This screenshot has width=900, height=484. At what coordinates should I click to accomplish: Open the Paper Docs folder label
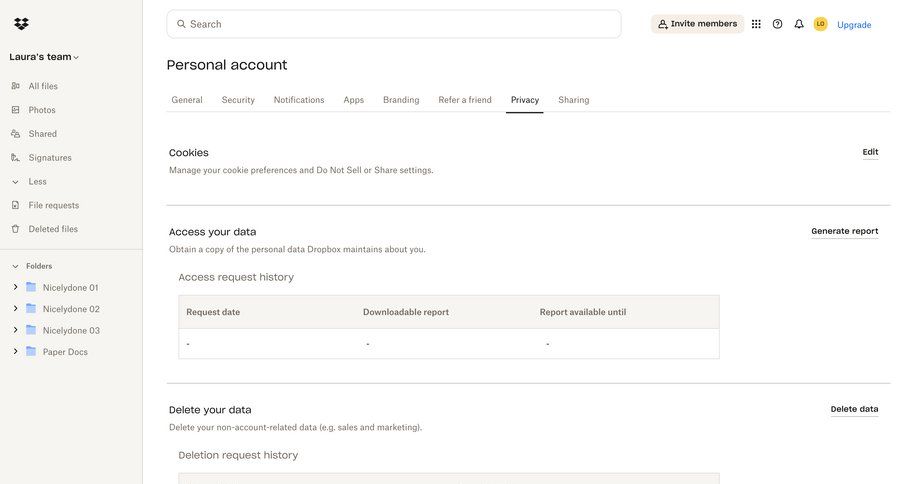65,352
